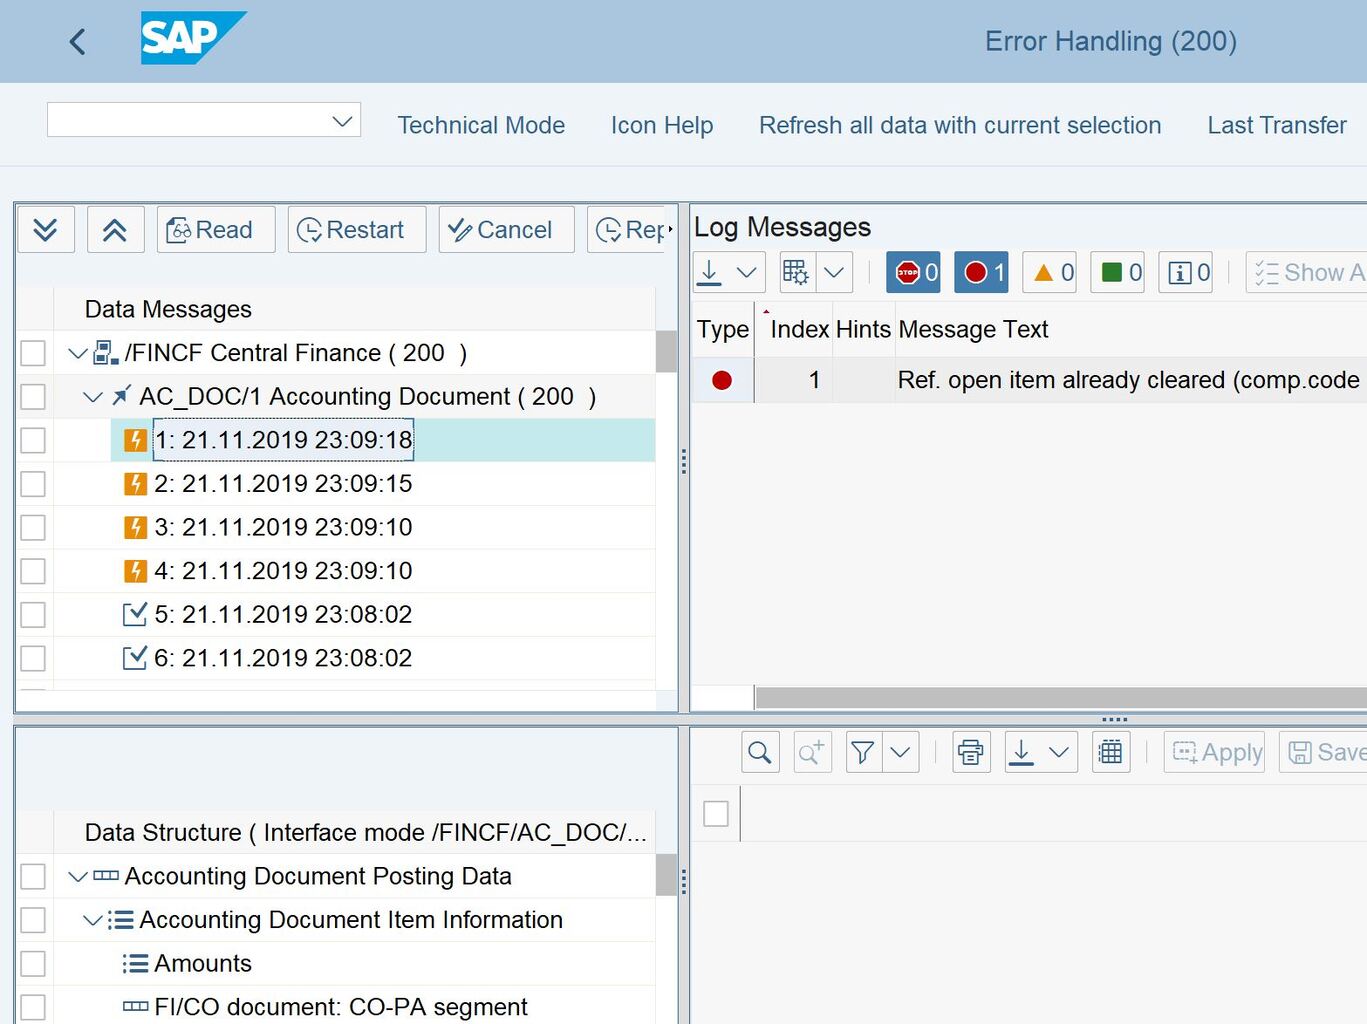Viewport: 1367px width, 1024px height.
Task: Open the filter dropdown arrow
Action: tap(900, 752)
